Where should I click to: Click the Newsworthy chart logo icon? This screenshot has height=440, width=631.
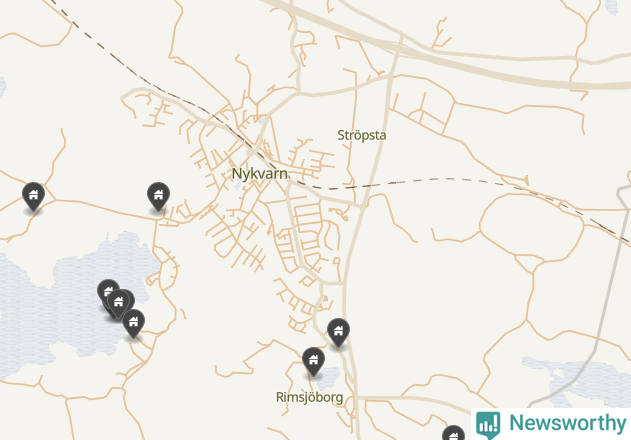pos(488,424)
